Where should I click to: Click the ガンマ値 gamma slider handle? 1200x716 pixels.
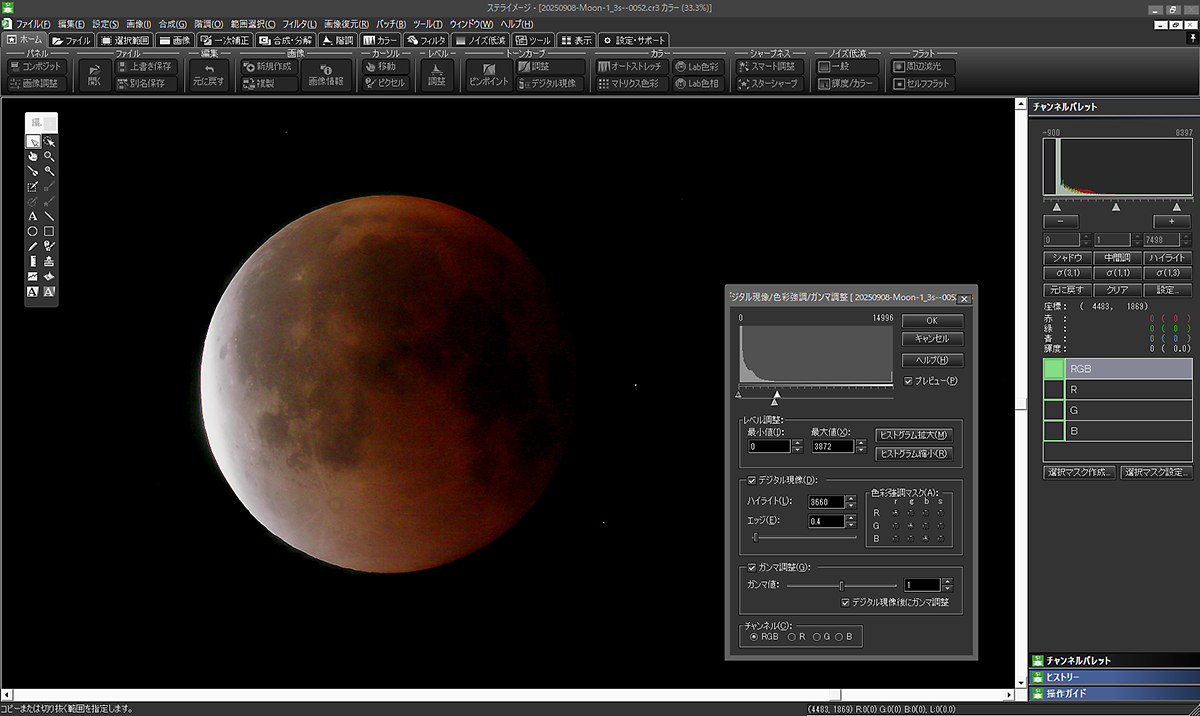click(841, 585)
